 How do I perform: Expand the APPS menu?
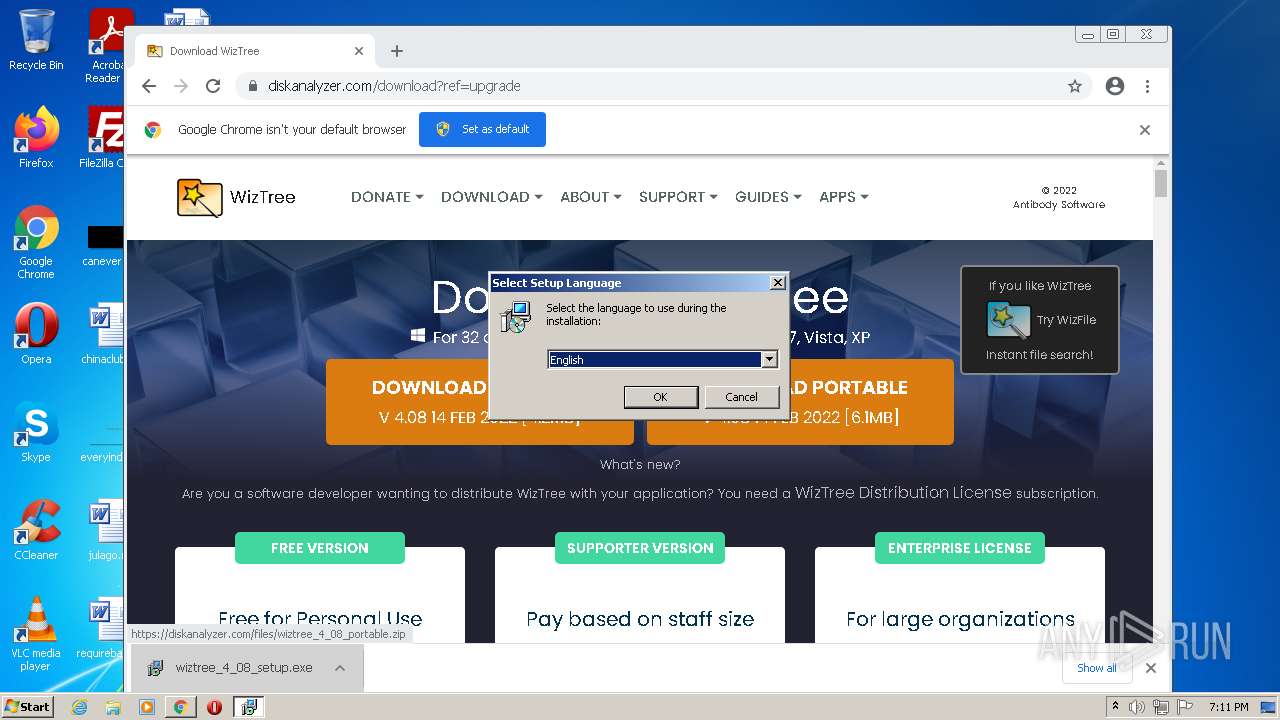(x=843, y=197)
